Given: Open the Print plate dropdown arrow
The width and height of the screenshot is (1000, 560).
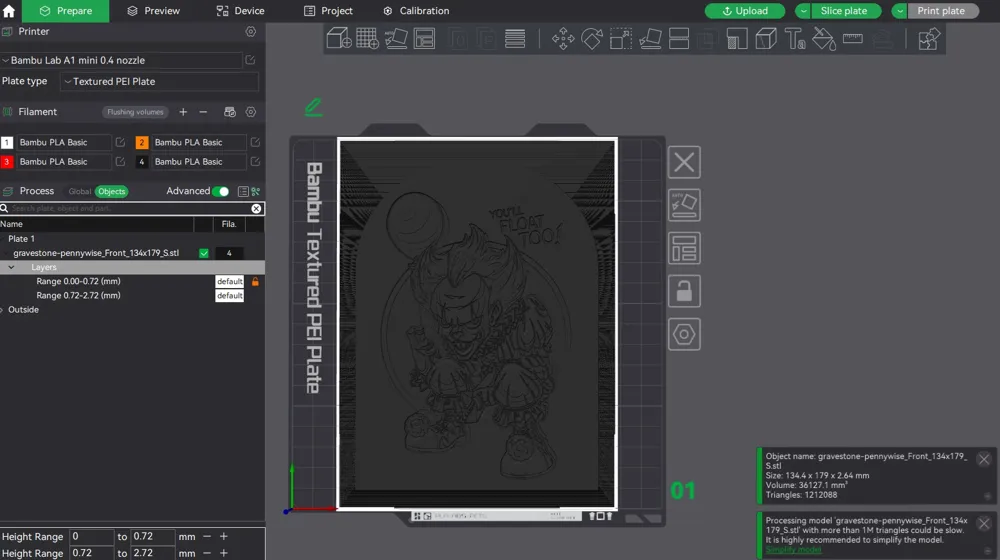Looking at the screenshot, I should pyautogui.click(x=900, y=11).
